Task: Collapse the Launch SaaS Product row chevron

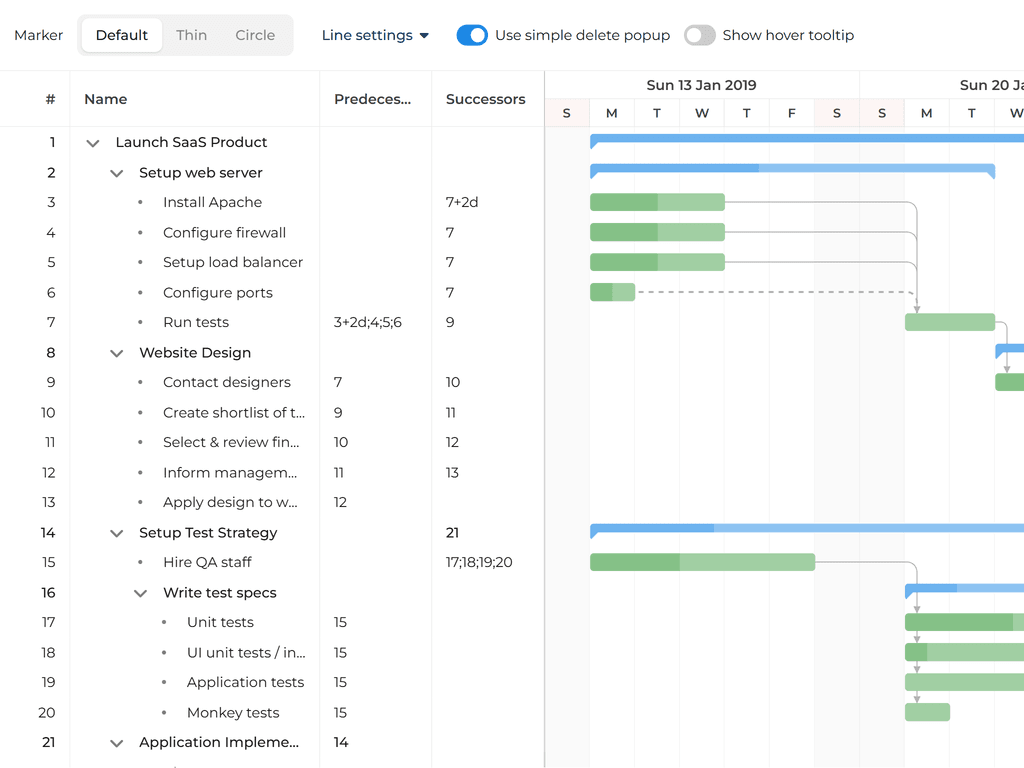Action: tap(93, 143)
